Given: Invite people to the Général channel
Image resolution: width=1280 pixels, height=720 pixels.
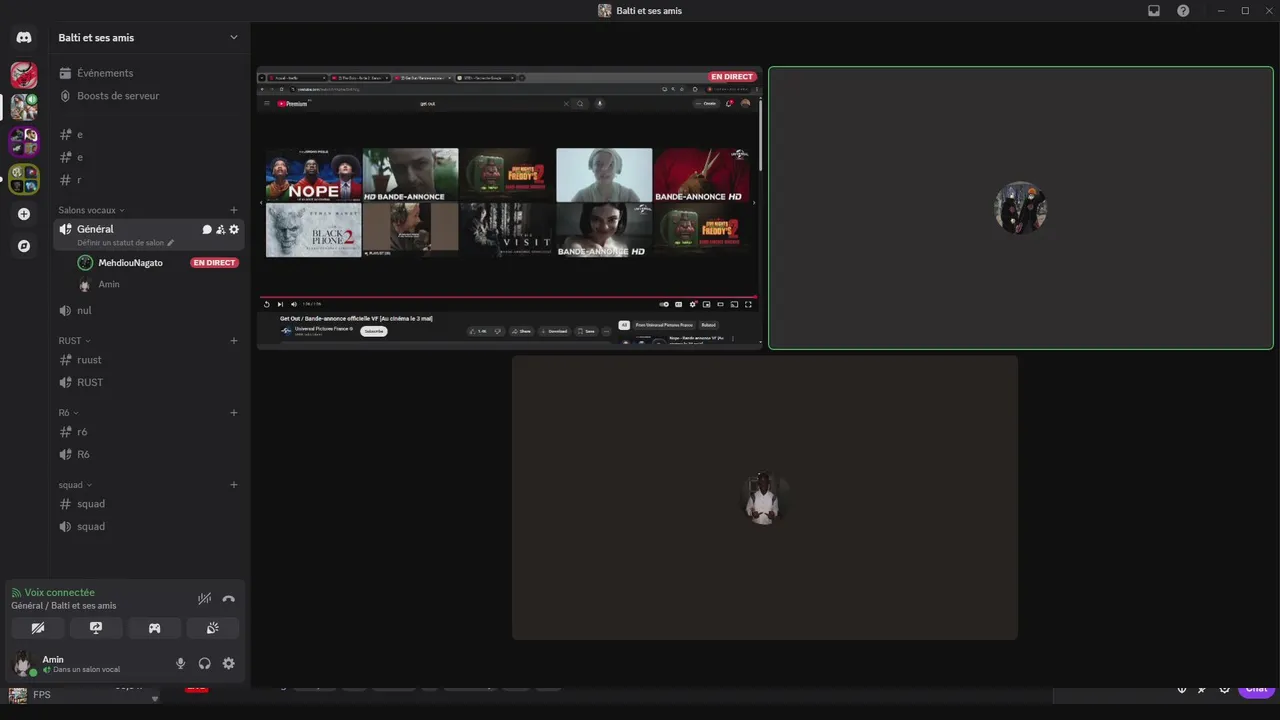Looking at the screenshot, I should pyautogui.click(x=220, y=230).
